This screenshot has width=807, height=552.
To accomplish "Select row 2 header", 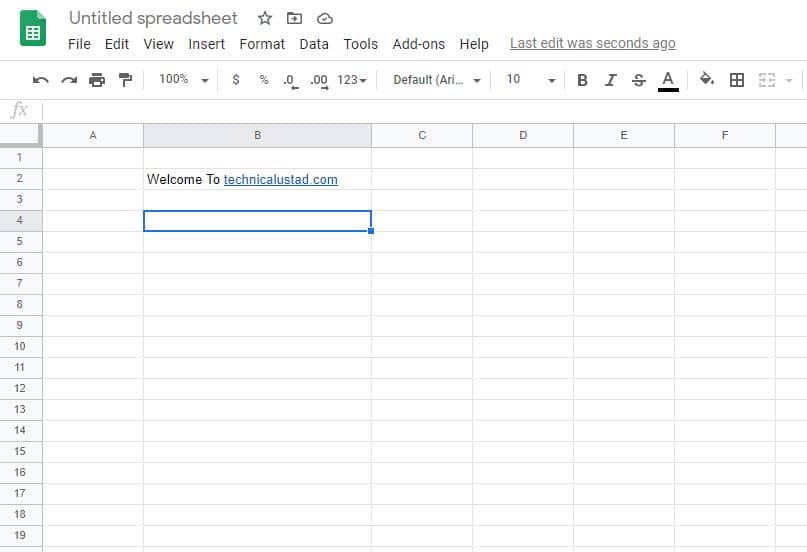I will 20,179.
